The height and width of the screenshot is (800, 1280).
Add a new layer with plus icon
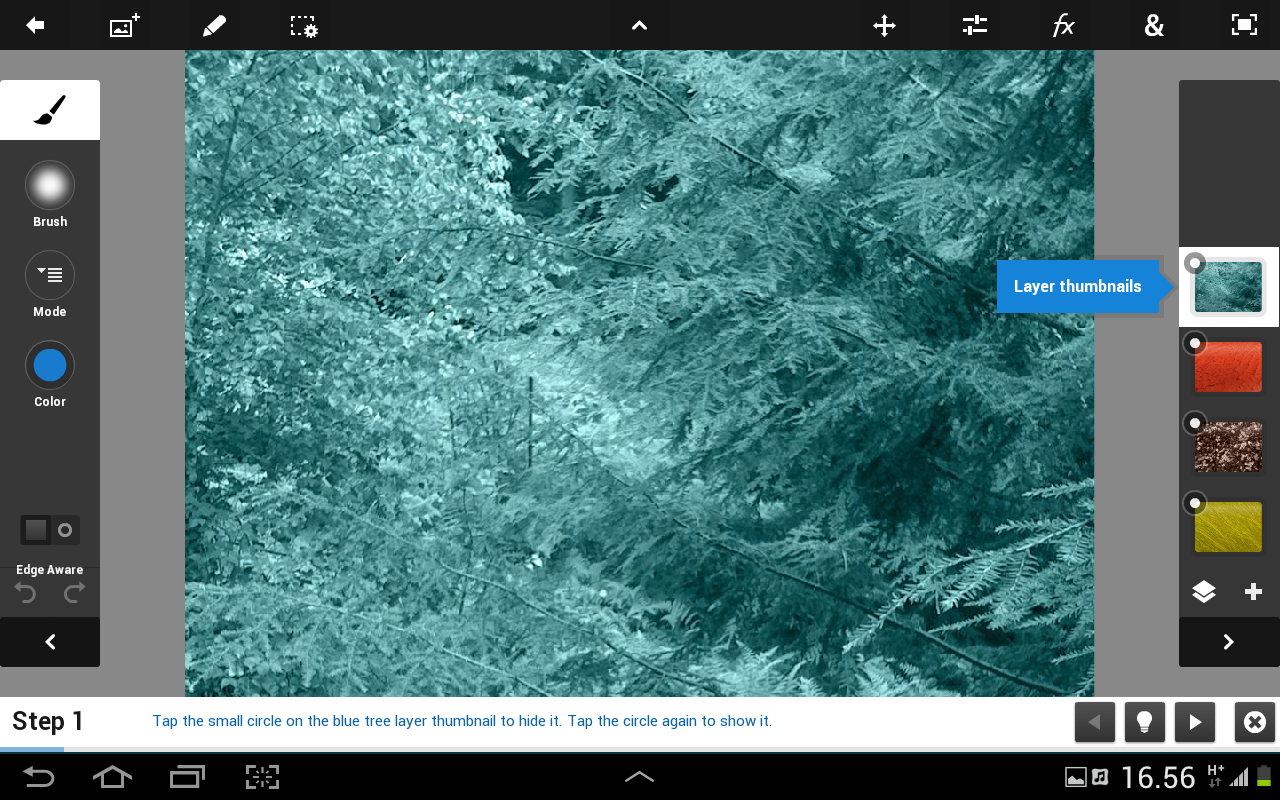click(x=1253, y=592)
